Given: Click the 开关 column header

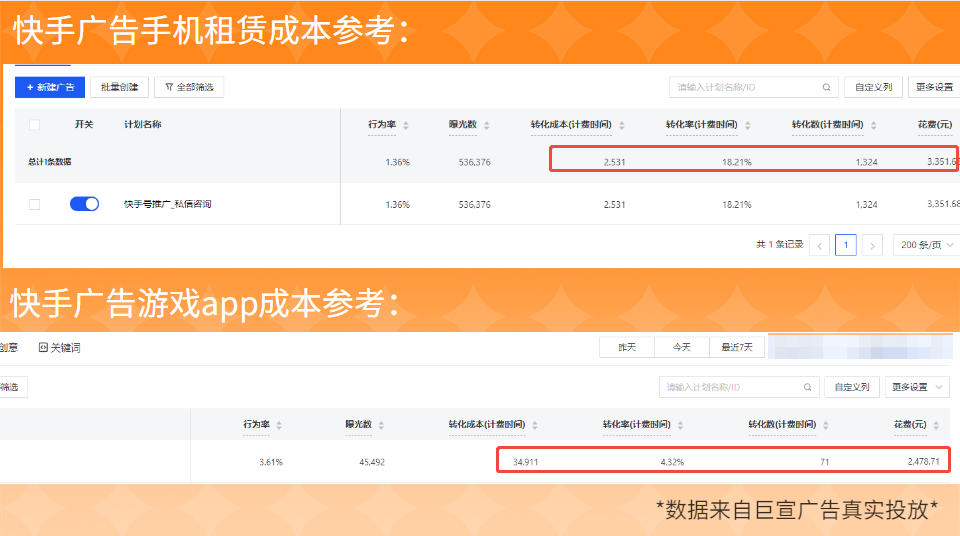Looking at the screenshot, I should coord(84,124).
